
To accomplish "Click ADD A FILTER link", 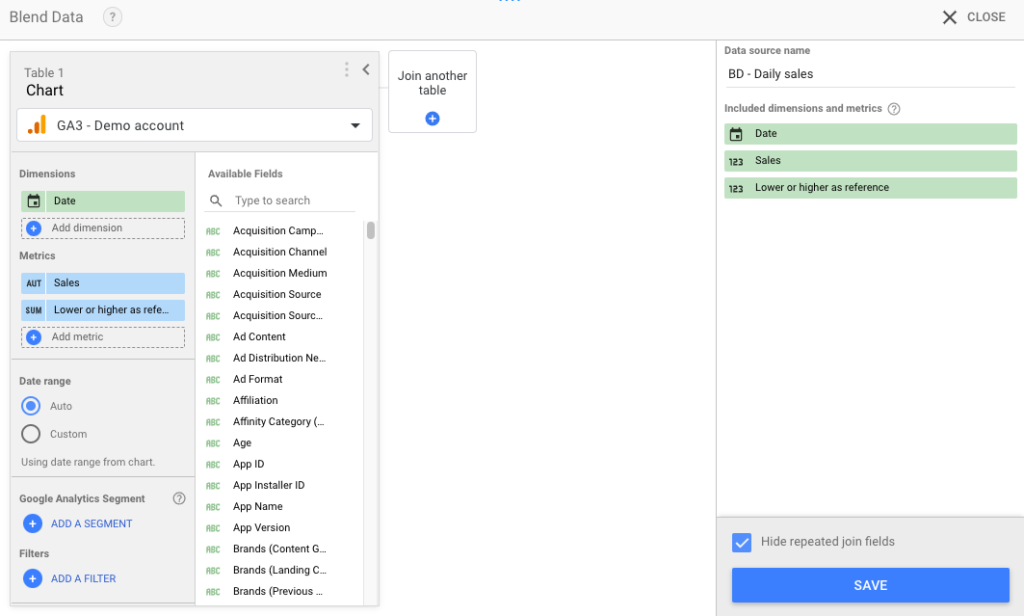I will coord(84,578).
